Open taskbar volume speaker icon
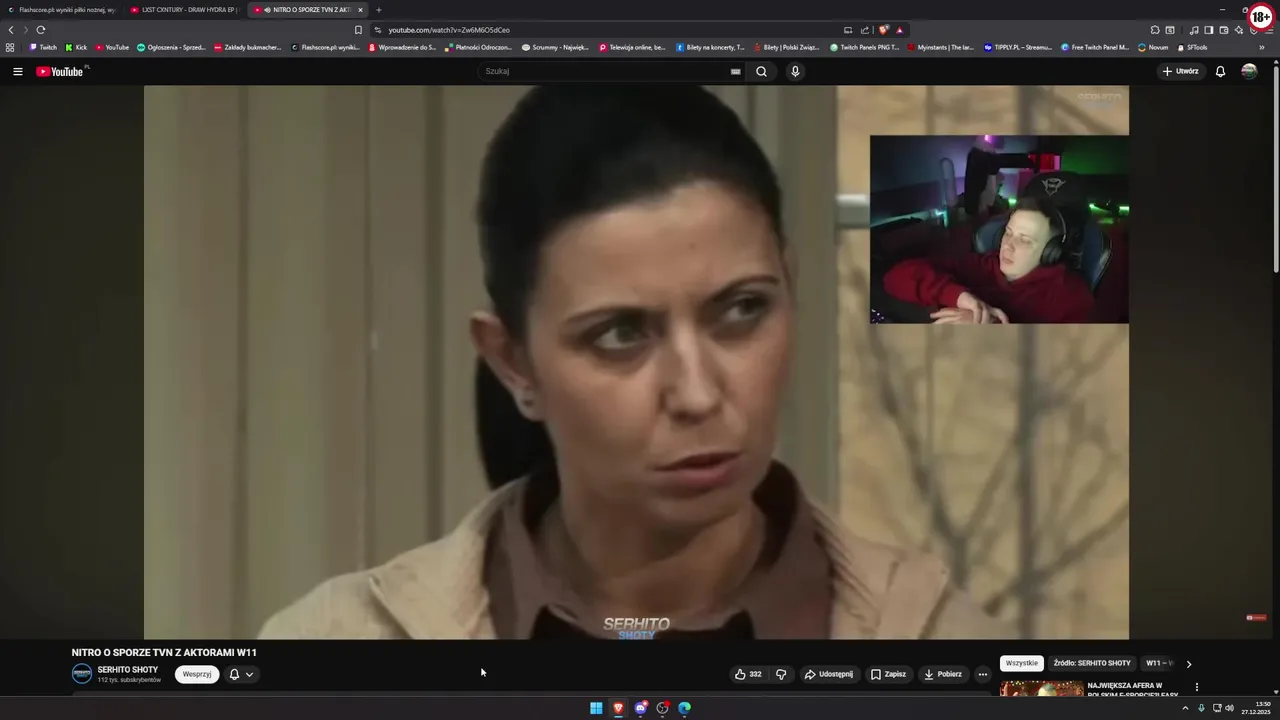The image size is (1280, 720). (x=1229, y=708)
